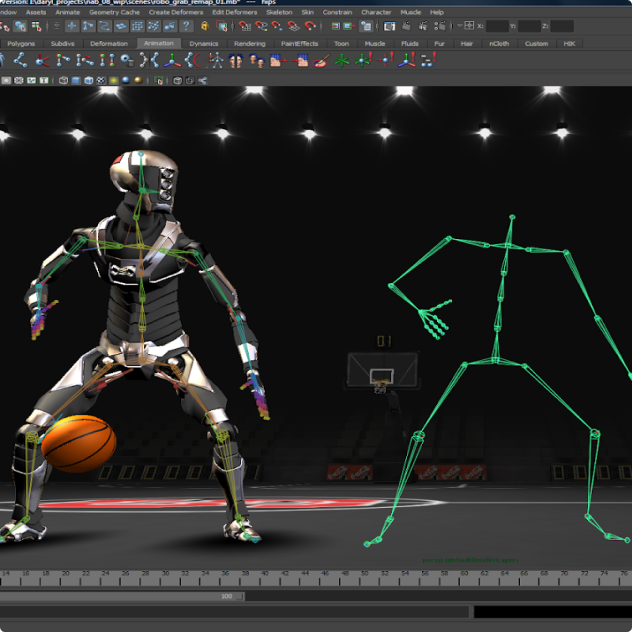Screen dimensions: 632x632
Task: Click the Help menu item
Action: coord(437,12)
